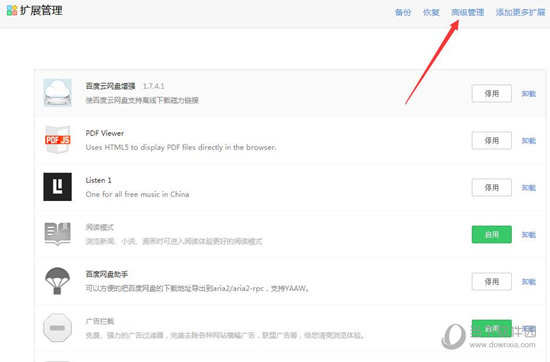The height and width of the screenshot is (362, 550).
Task: Uninstall Listen 1 via 卸载 link
Action: 529,187
